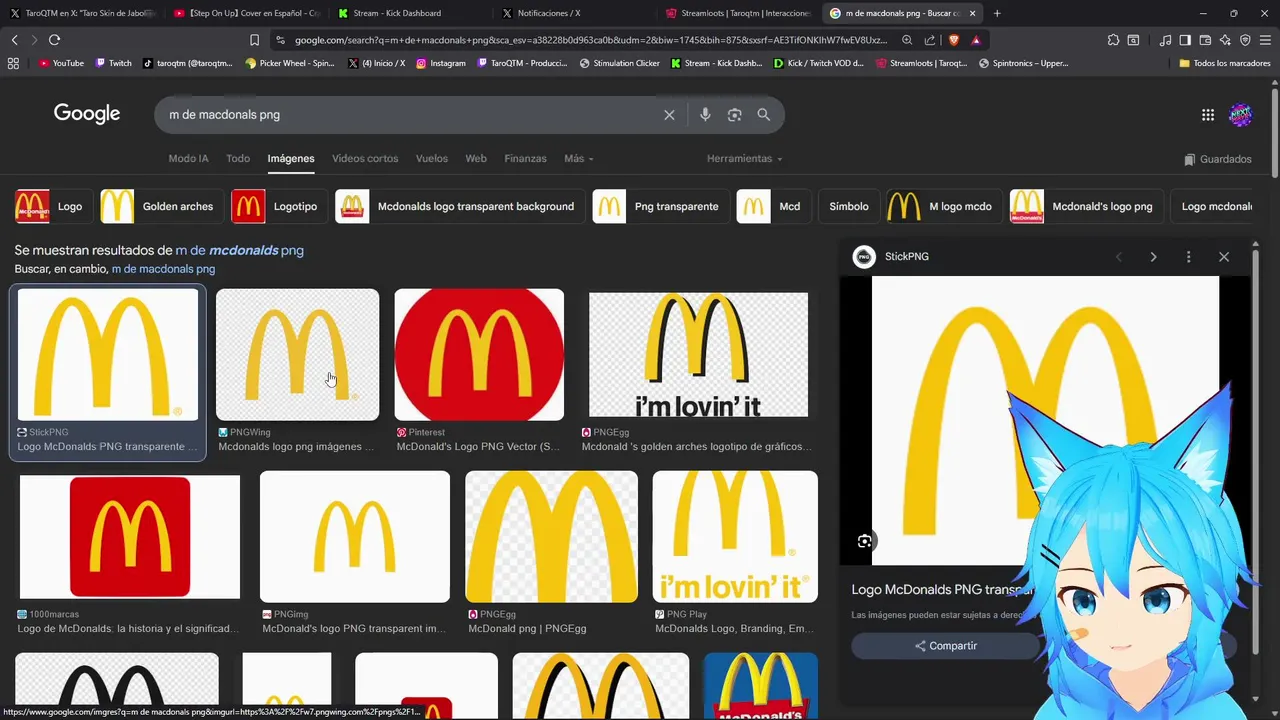The height and width of the screenshot is (720, 1280).
Task: Open the PNG Play i'm lovin' it thumbnail
Action: coord(735,537)
